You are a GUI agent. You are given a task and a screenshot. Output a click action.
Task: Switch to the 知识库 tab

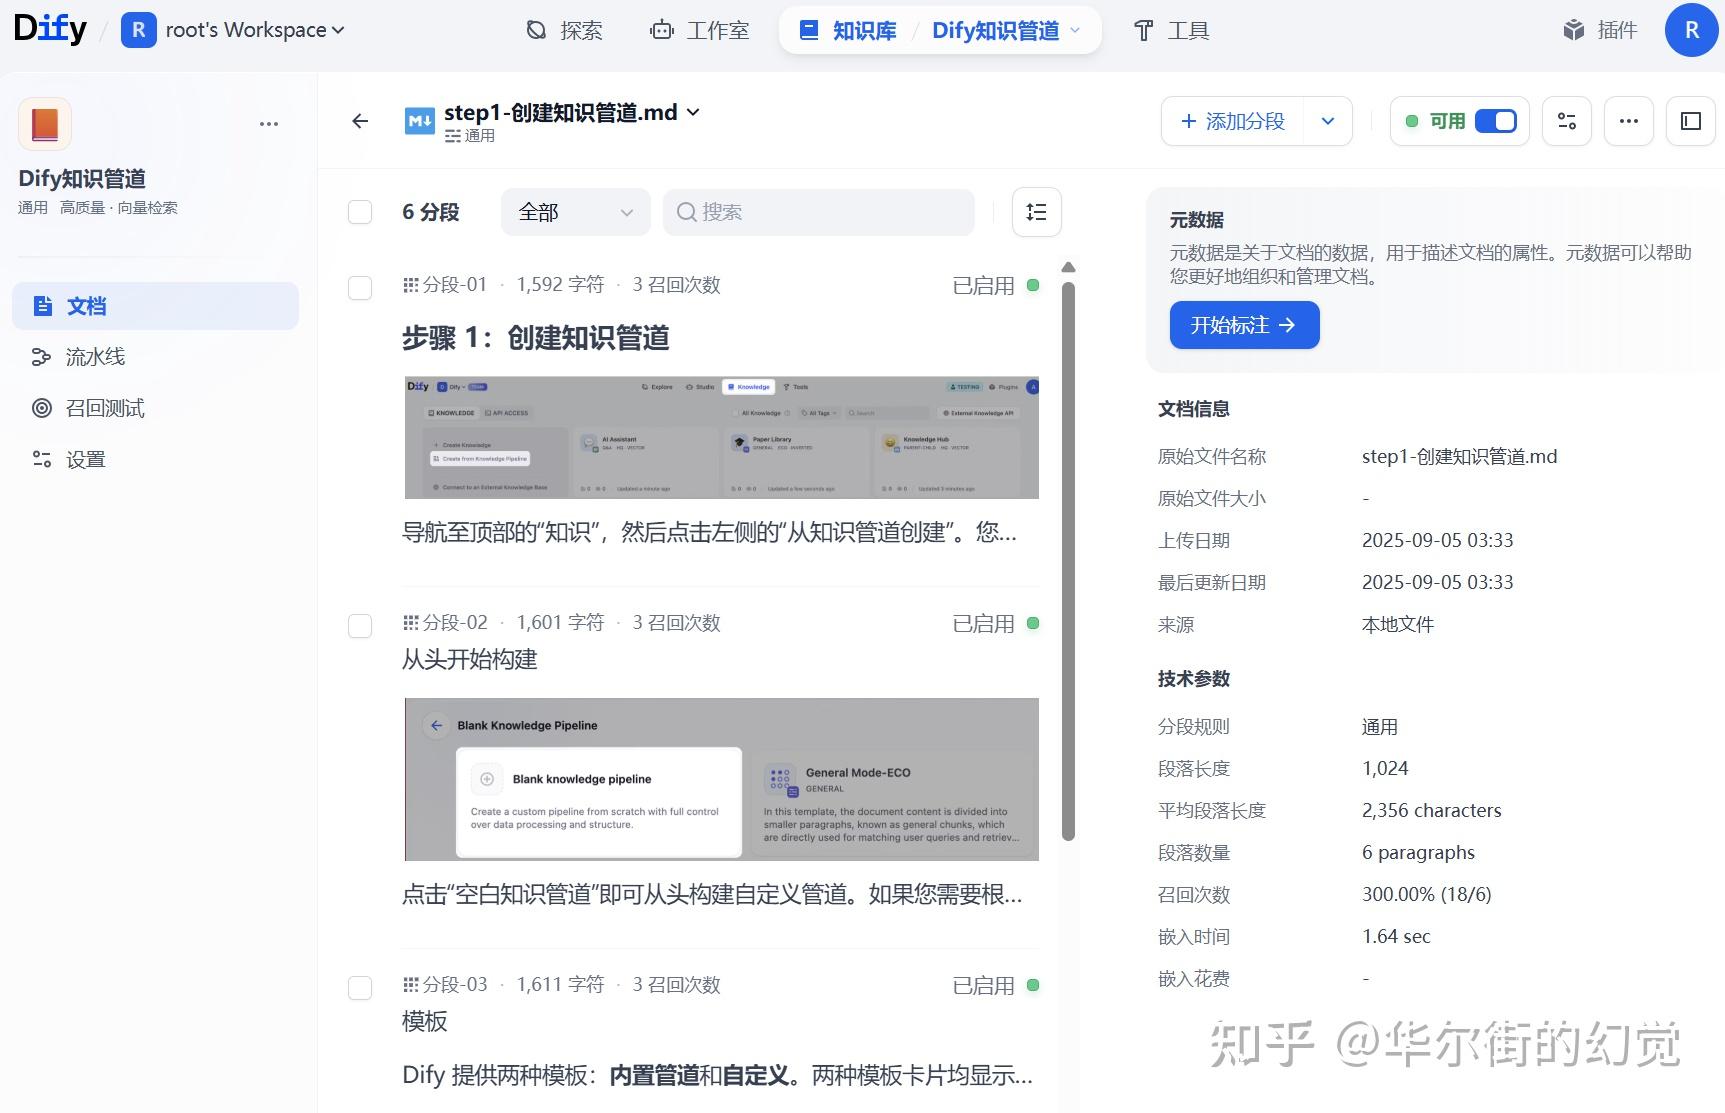(846, 30)
